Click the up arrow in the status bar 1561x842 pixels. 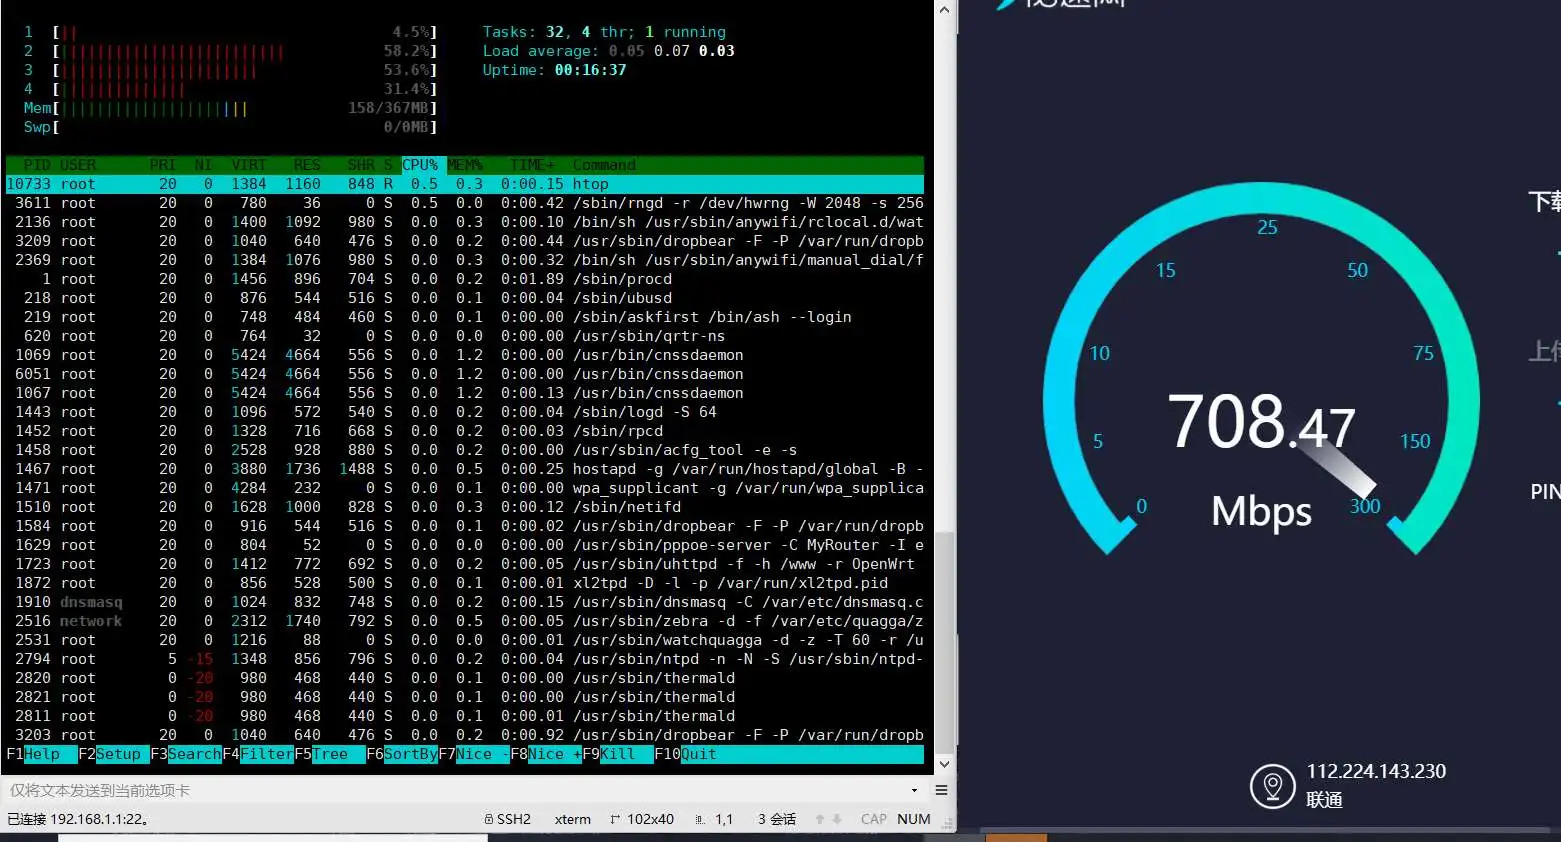(x=820, y=819)
